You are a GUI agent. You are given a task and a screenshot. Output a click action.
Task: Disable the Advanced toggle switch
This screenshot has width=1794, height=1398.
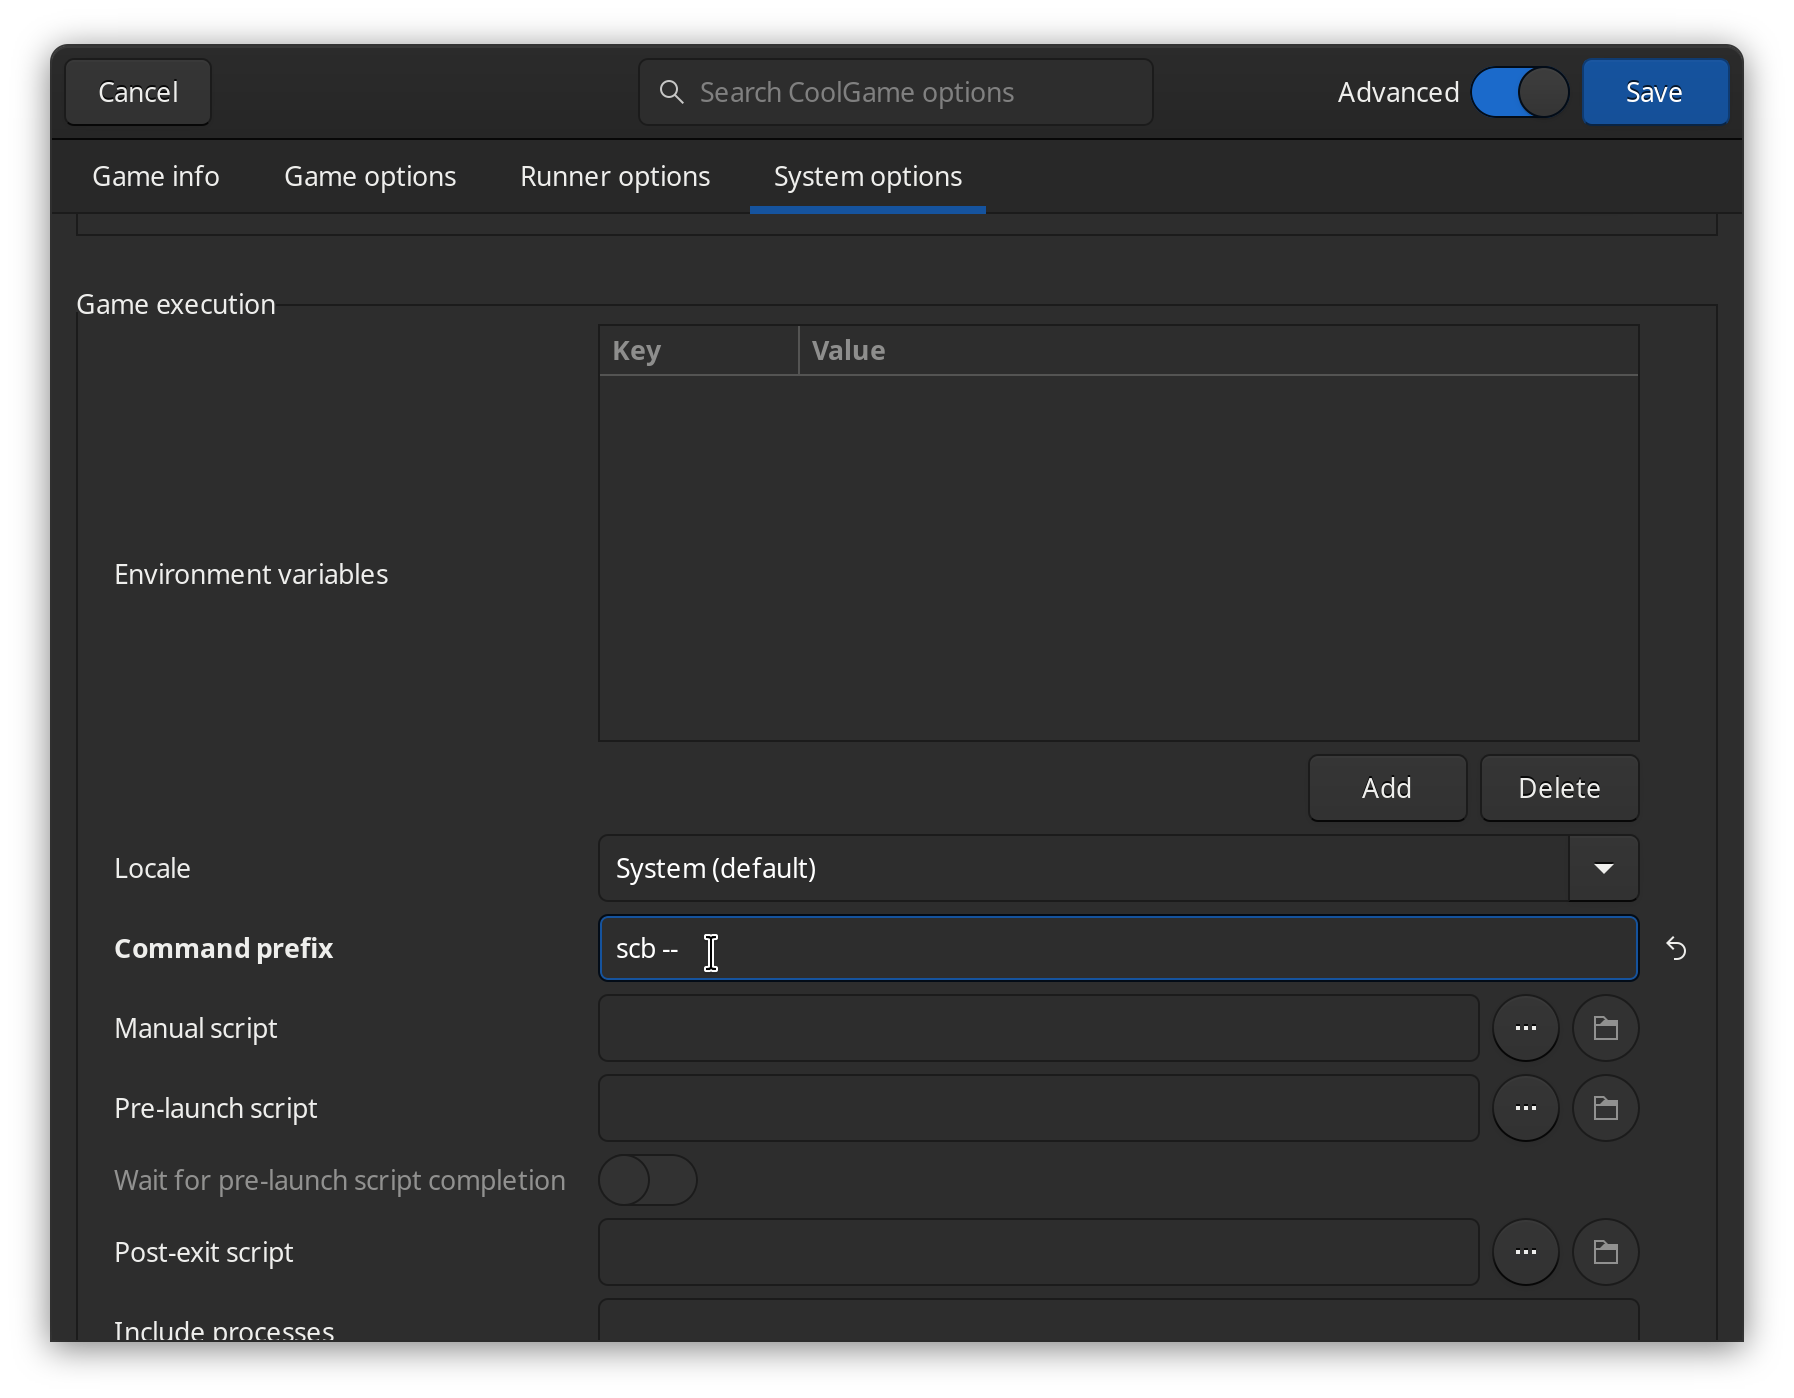(x=1519, y=92)
